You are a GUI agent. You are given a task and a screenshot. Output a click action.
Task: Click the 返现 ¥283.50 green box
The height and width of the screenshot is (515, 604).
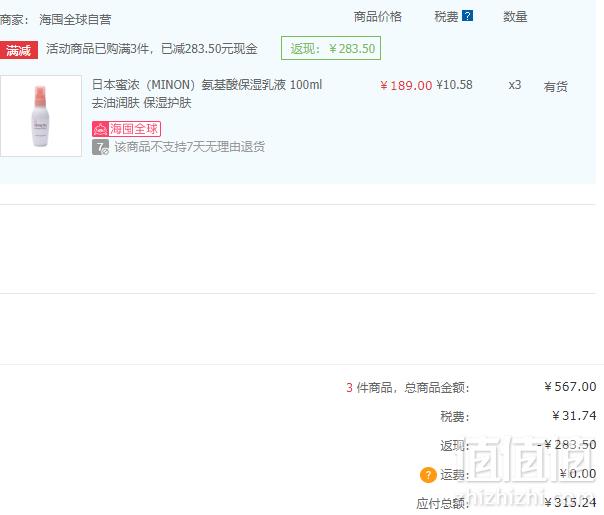[331, 48]
